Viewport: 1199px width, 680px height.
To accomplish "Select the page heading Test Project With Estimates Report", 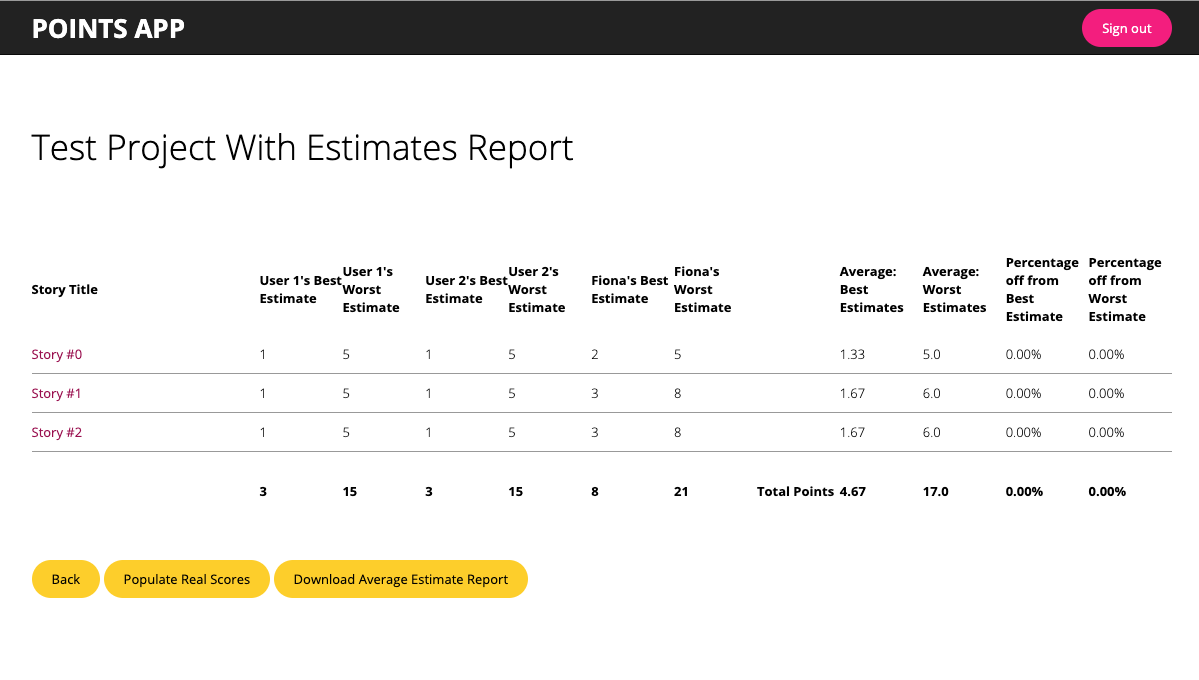I will 302,147.
